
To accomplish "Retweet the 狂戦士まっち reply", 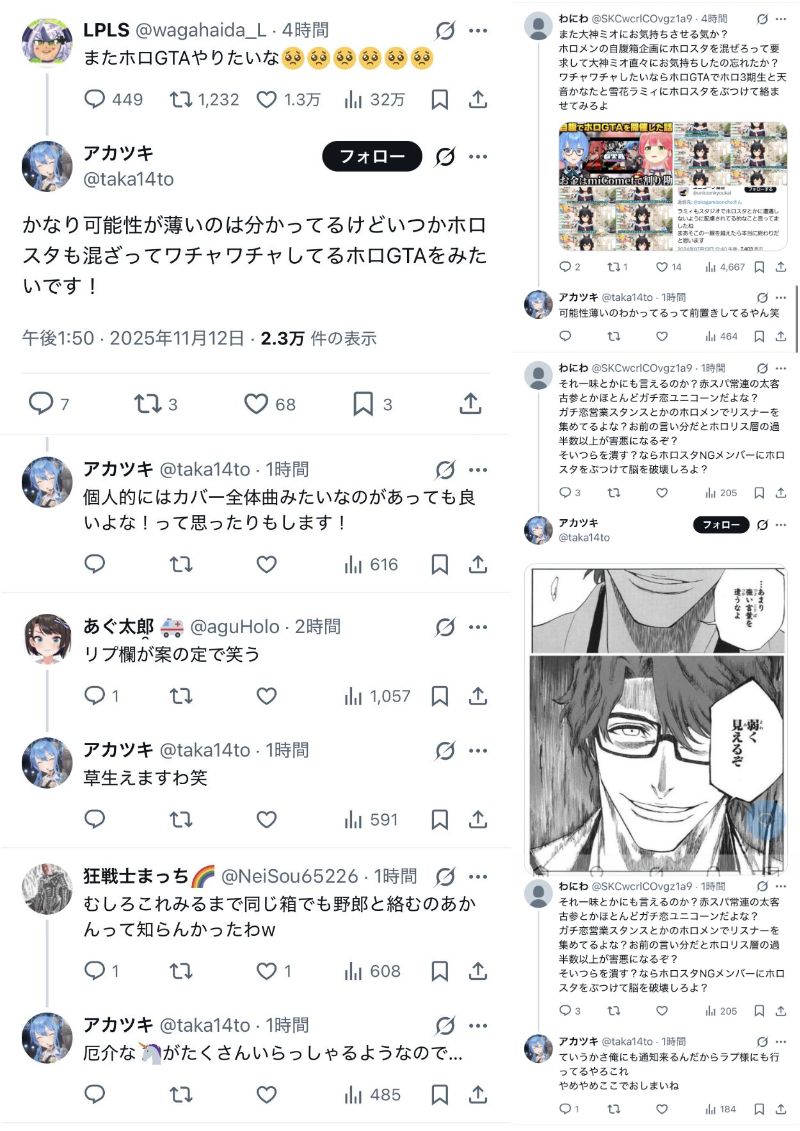I will coord(180,972).
